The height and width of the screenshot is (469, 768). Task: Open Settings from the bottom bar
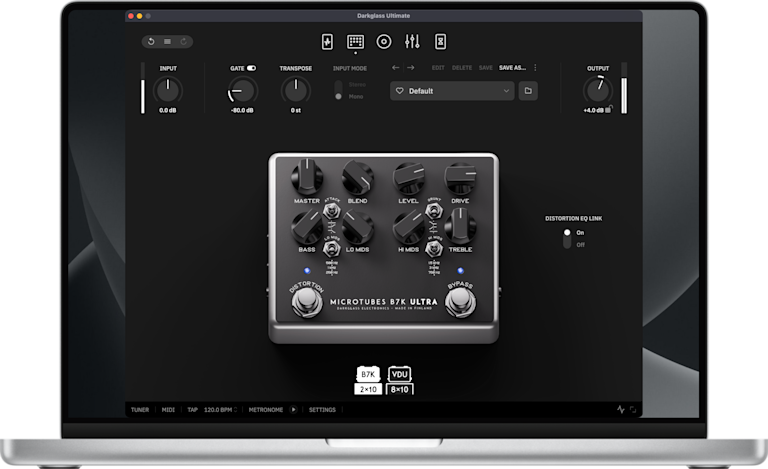tap(322, 409)
